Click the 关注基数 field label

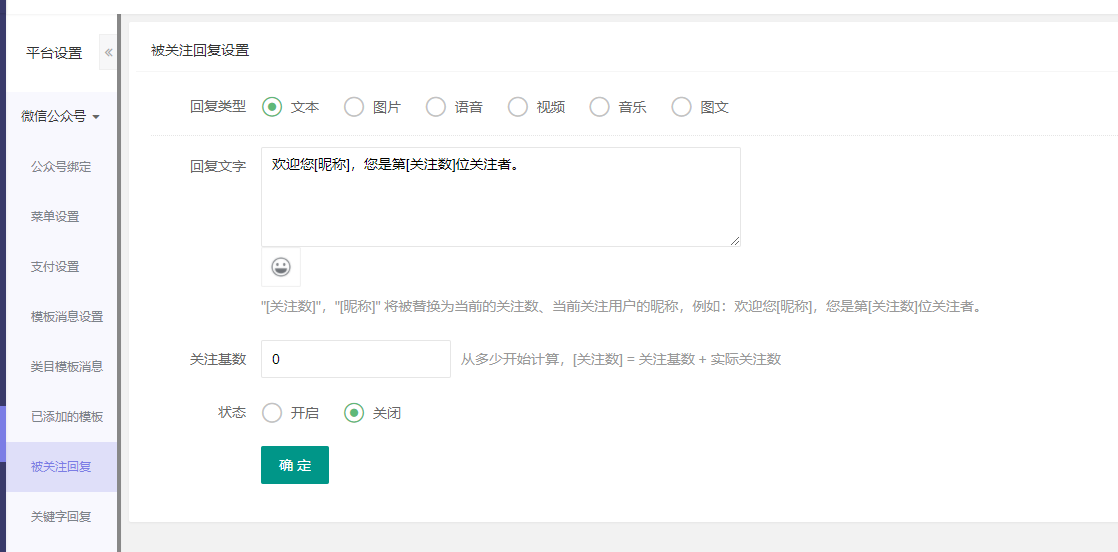(217, 359)
